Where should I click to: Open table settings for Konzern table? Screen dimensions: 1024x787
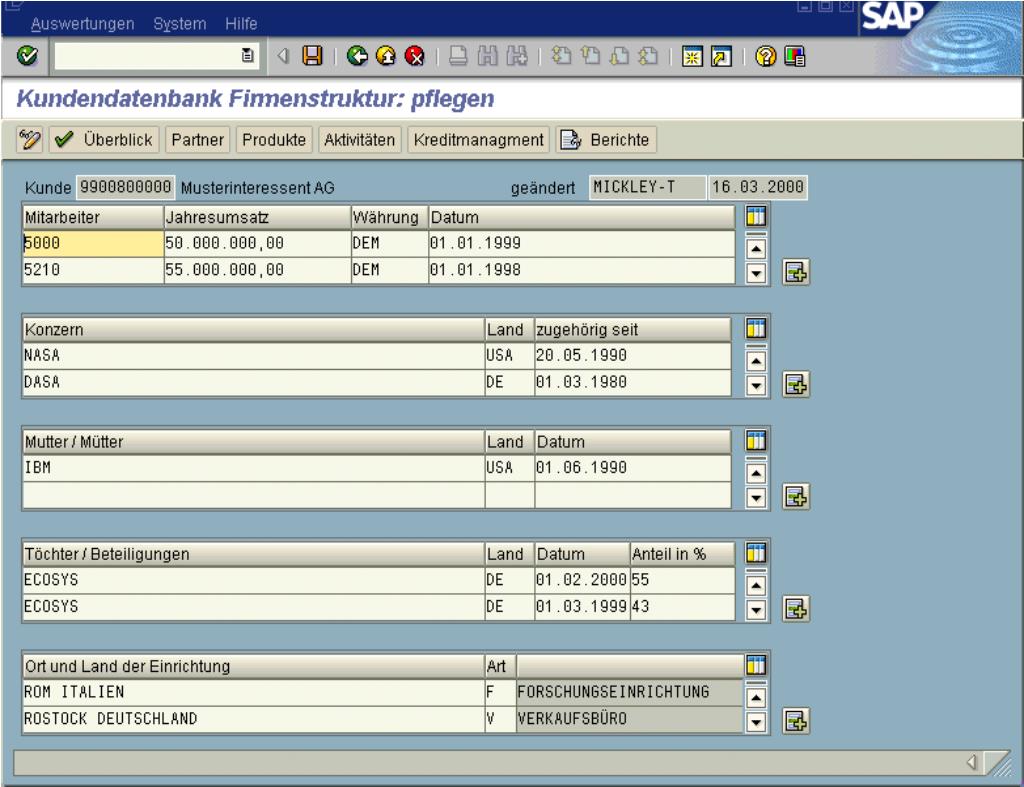[756, 329]
